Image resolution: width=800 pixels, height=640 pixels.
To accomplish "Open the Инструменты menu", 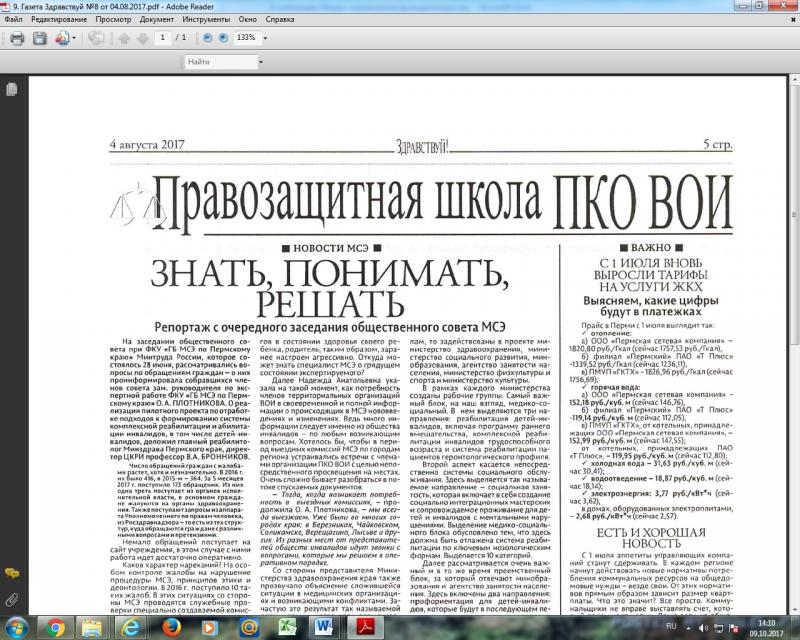I will [206, 19].
